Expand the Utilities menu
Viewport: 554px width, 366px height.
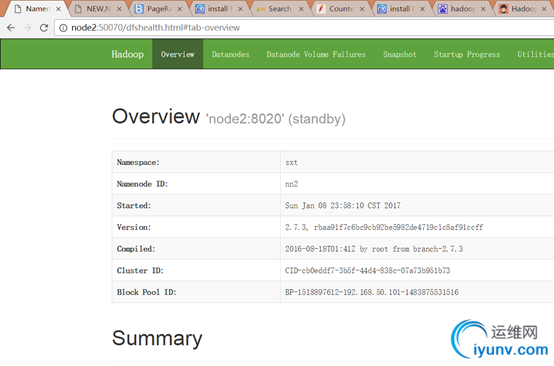535,54
